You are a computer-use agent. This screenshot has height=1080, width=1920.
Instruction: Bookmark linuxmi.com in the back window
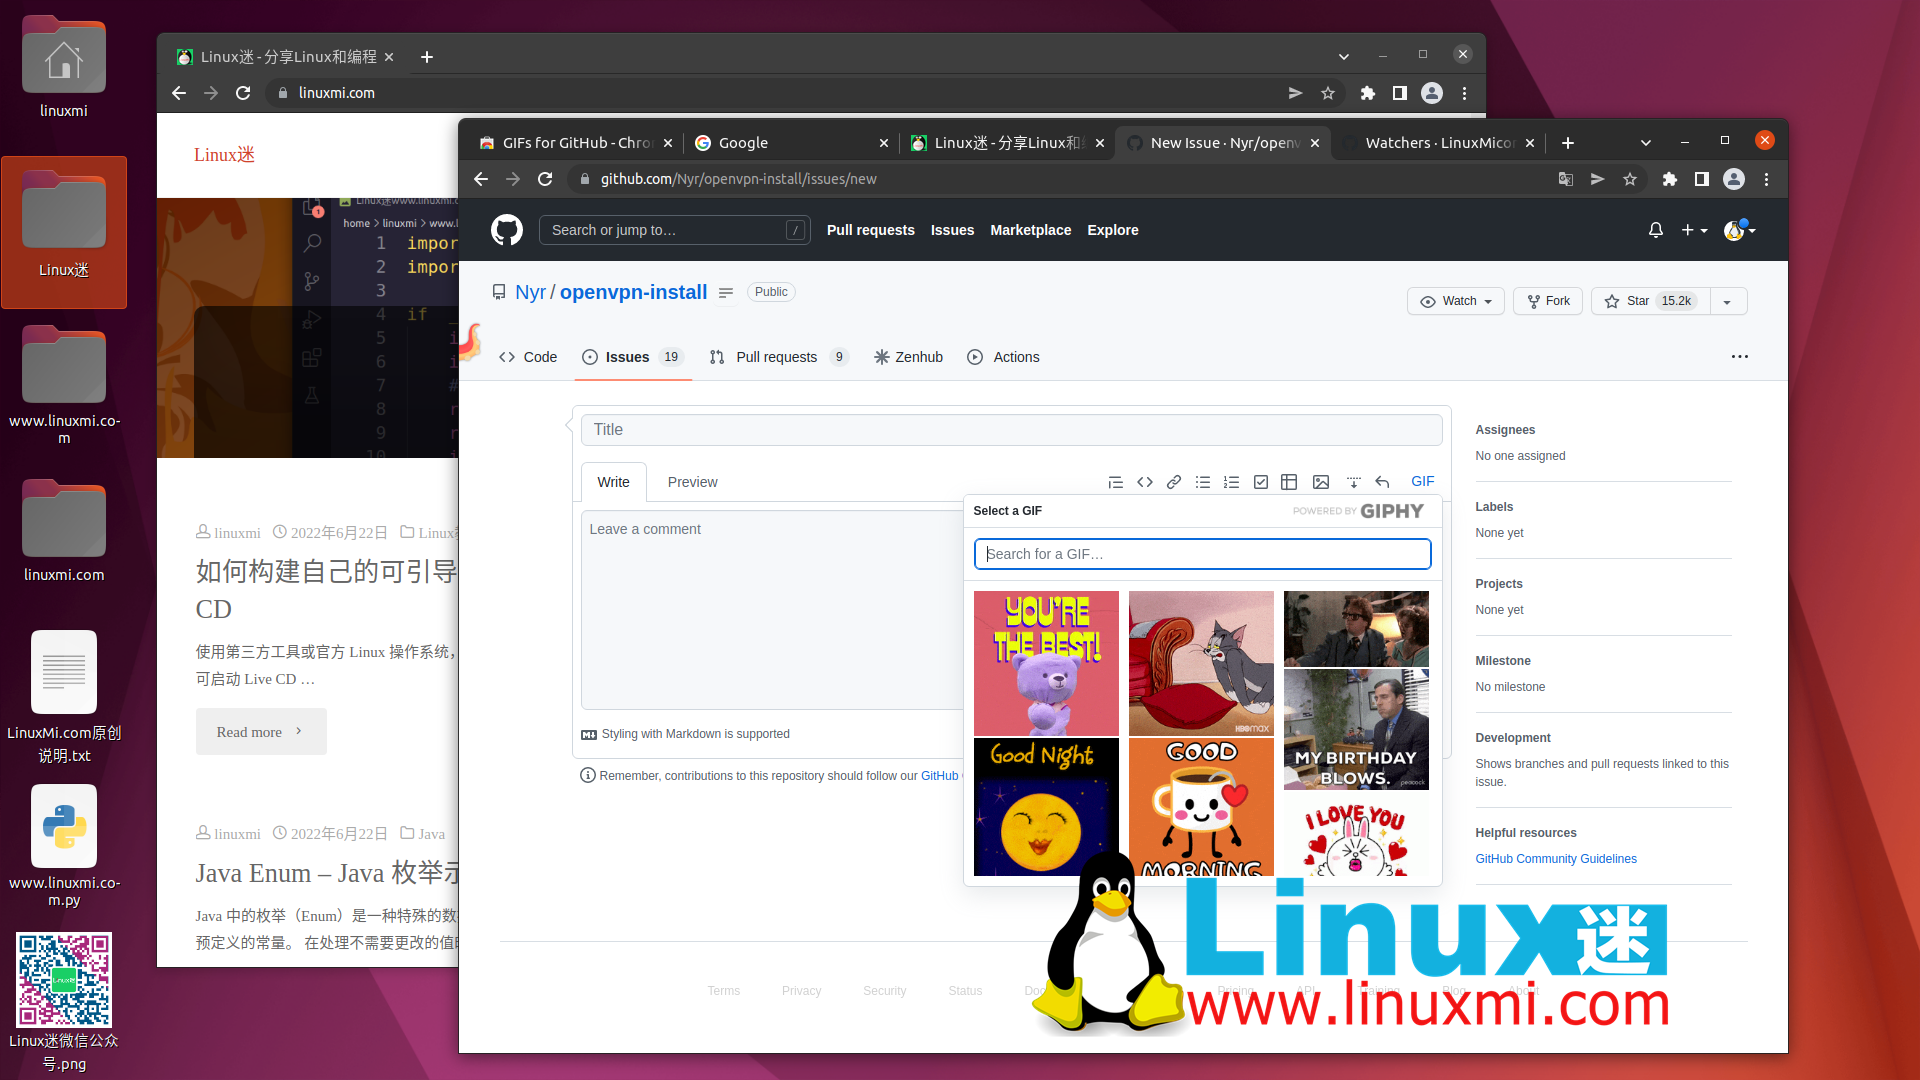coord(1328,93)
